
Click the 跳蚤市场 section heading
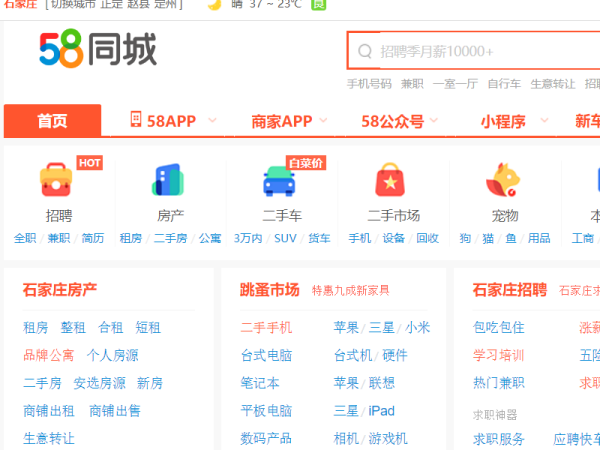[270, 290]
